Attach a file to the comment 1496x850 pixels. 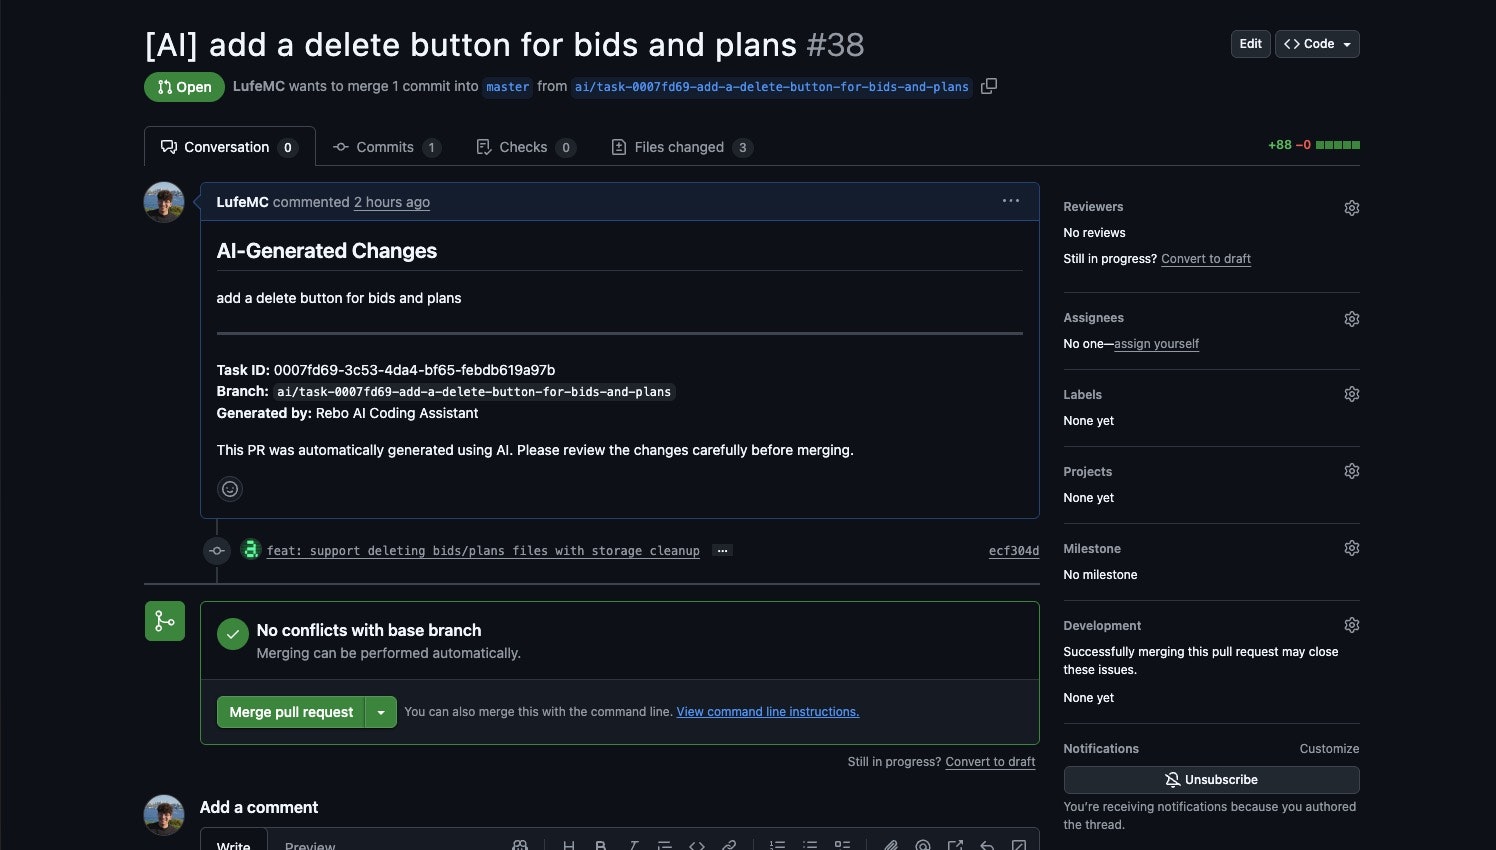(889, 845)
